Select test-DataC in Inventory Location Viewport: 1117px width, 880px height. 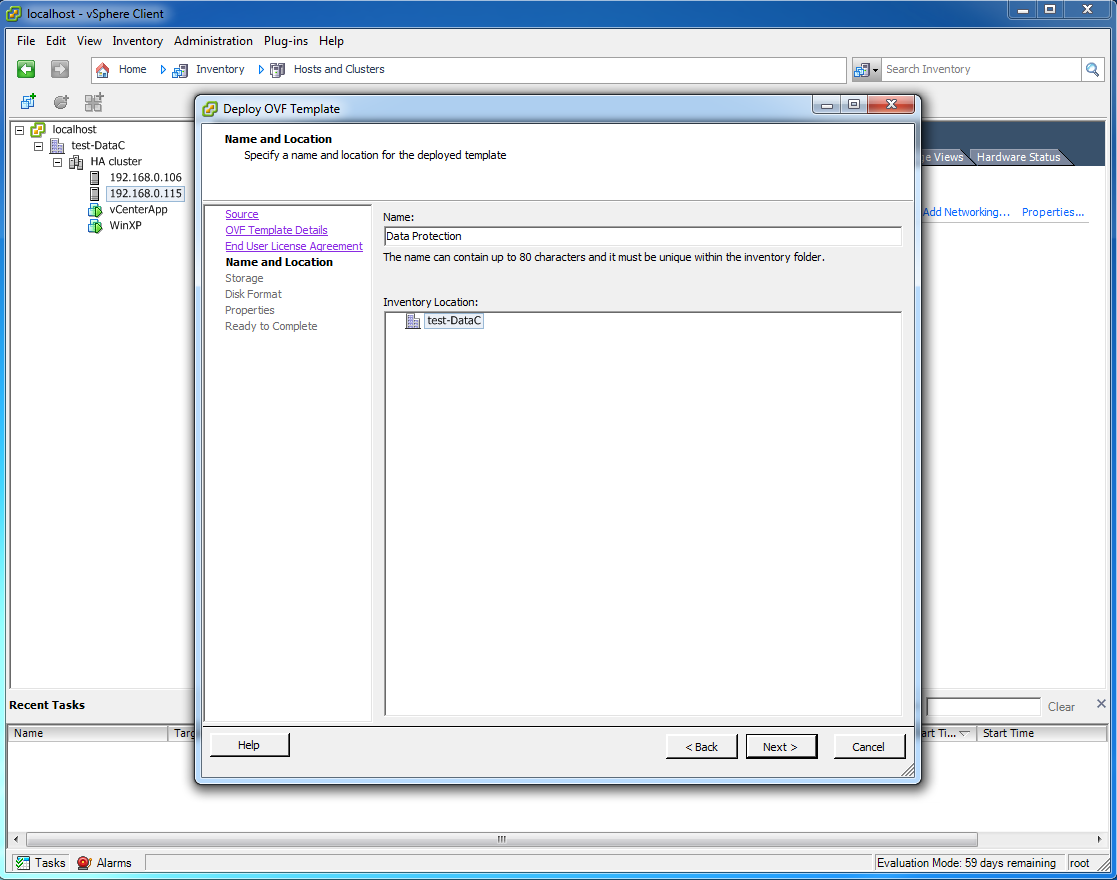point(454,321)
